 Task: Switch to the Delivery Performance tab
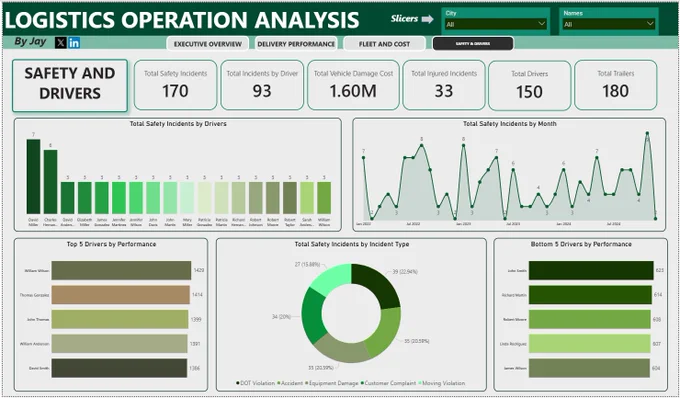tap(296, 44)
